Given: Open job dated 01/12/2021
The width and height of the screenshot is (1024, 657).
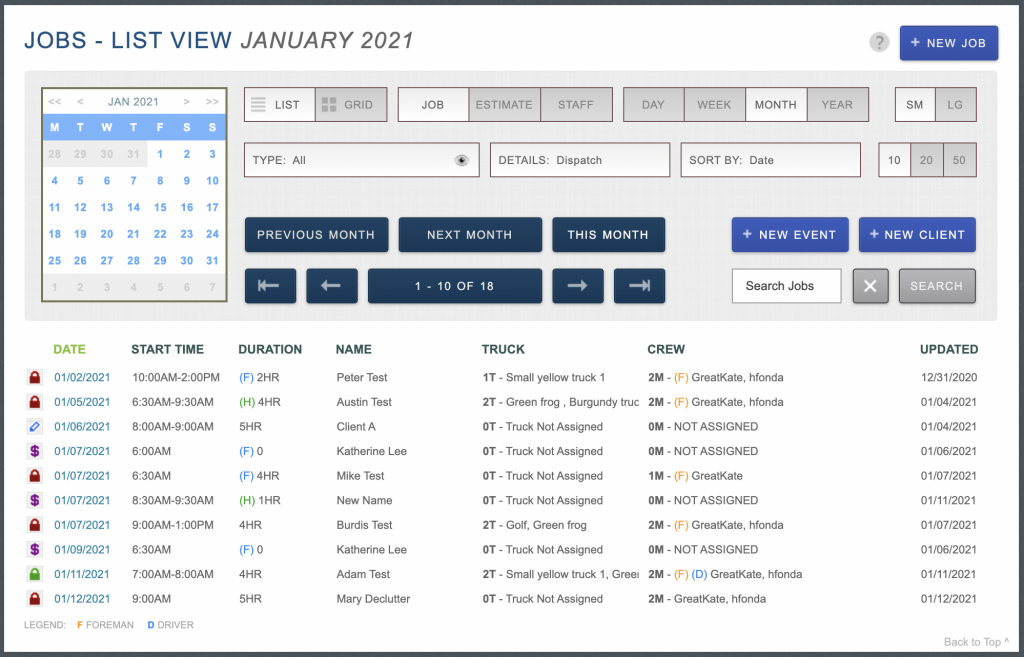Looking at the screenshot, I should 82,599.
